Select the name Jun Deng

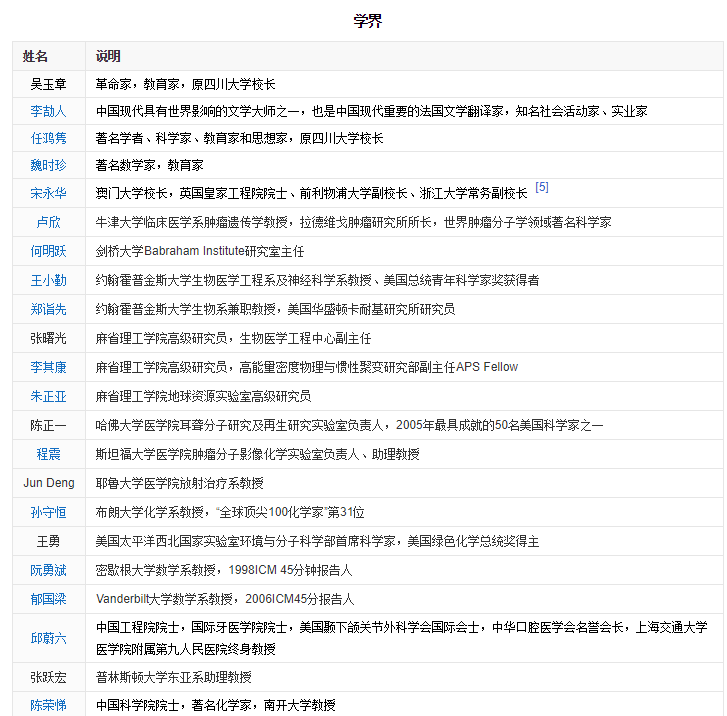49,483
